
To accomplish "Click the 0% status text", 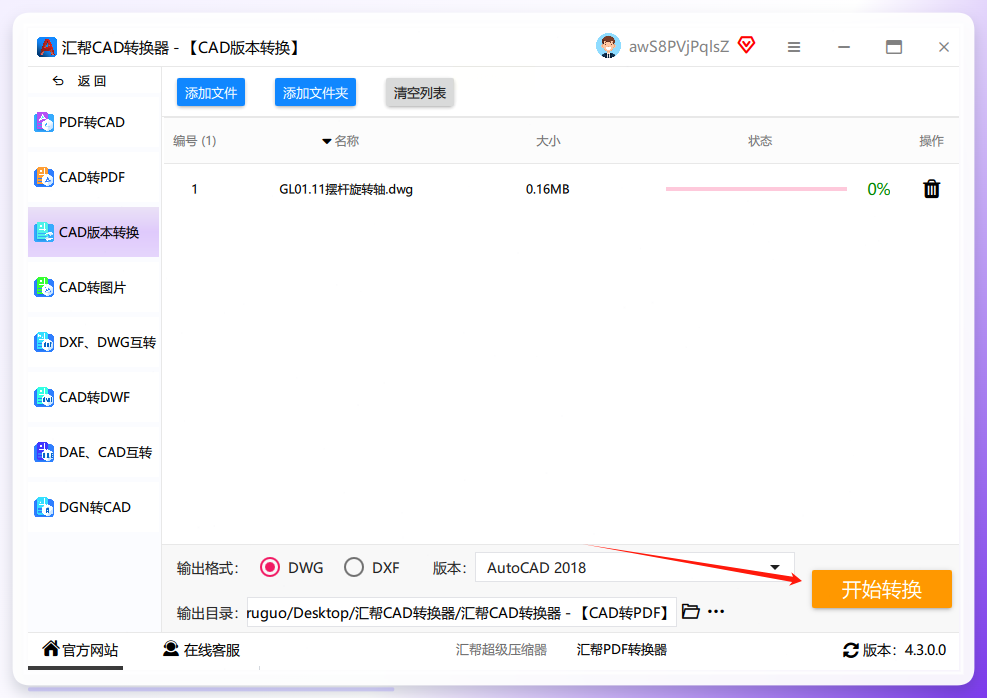I will pos(879,189).
